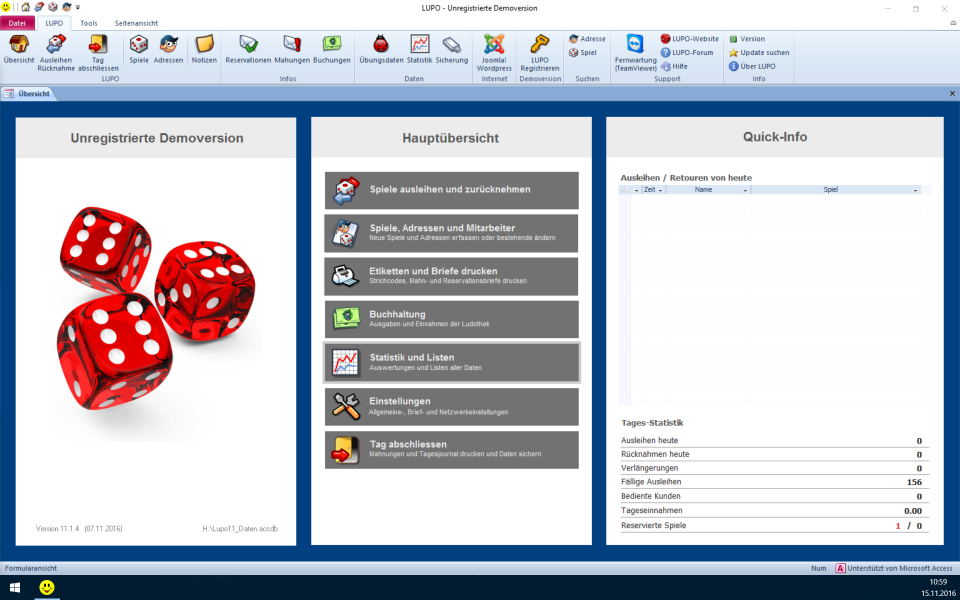Expand the quick access toolbar customize arrow

click(78, 8)
